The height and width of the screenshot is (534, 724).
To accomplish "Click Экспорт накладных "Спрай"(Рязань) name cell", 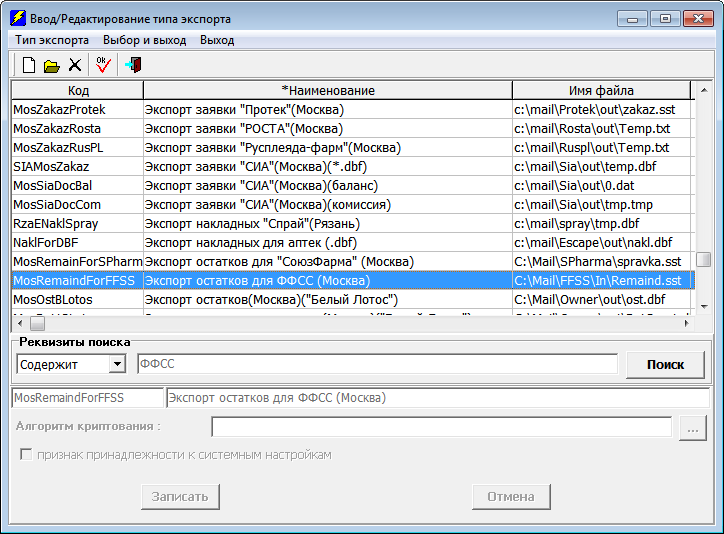I will [x=328, y=224].
